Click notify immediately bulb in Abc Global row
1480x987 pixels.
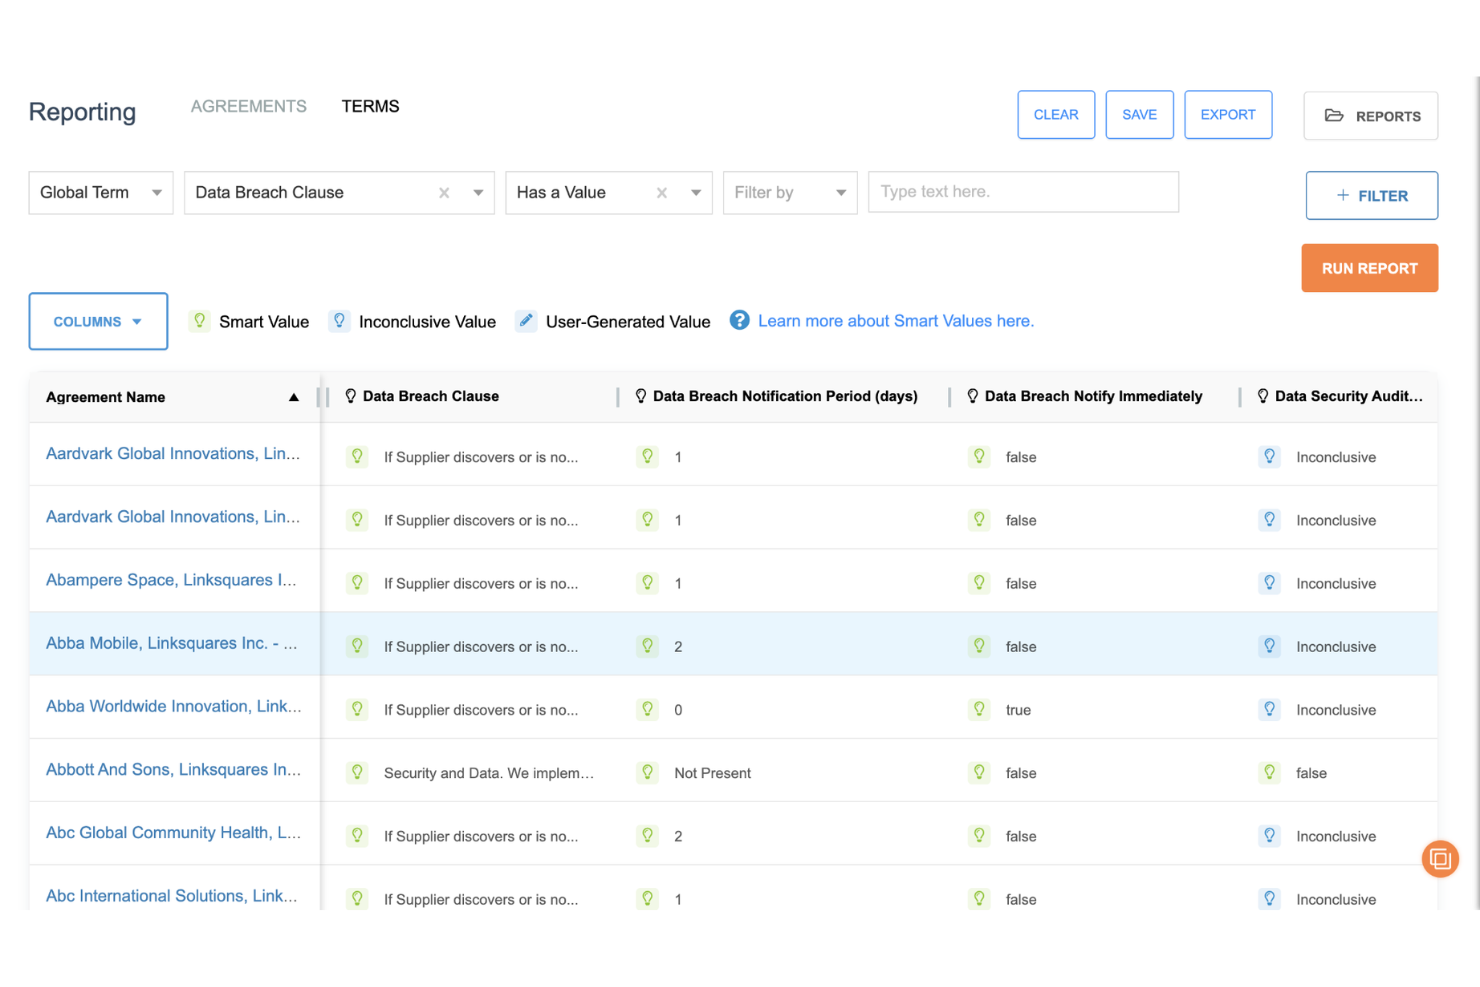(979, 835)
